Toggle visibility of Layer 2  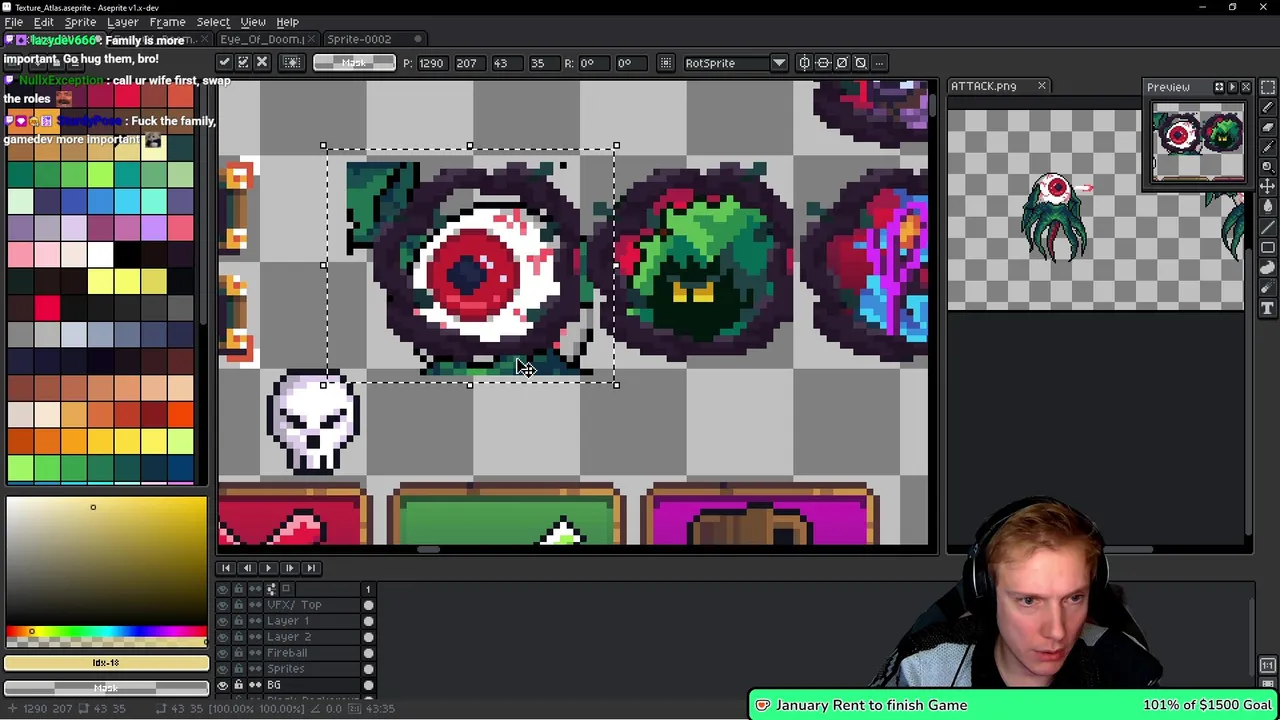click(x=223, y=637)
